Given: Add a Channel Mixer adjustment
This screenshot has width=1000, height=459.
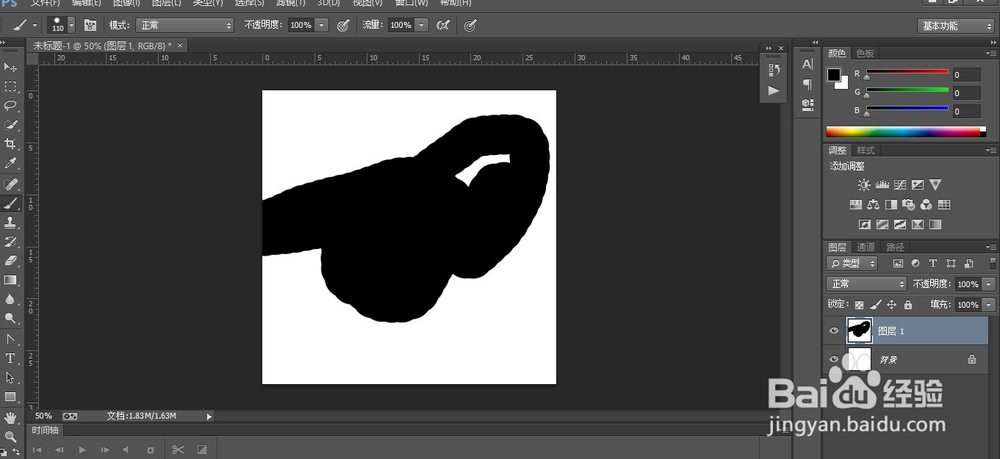Looking at the screenshot, I should (x=927, y=205).
